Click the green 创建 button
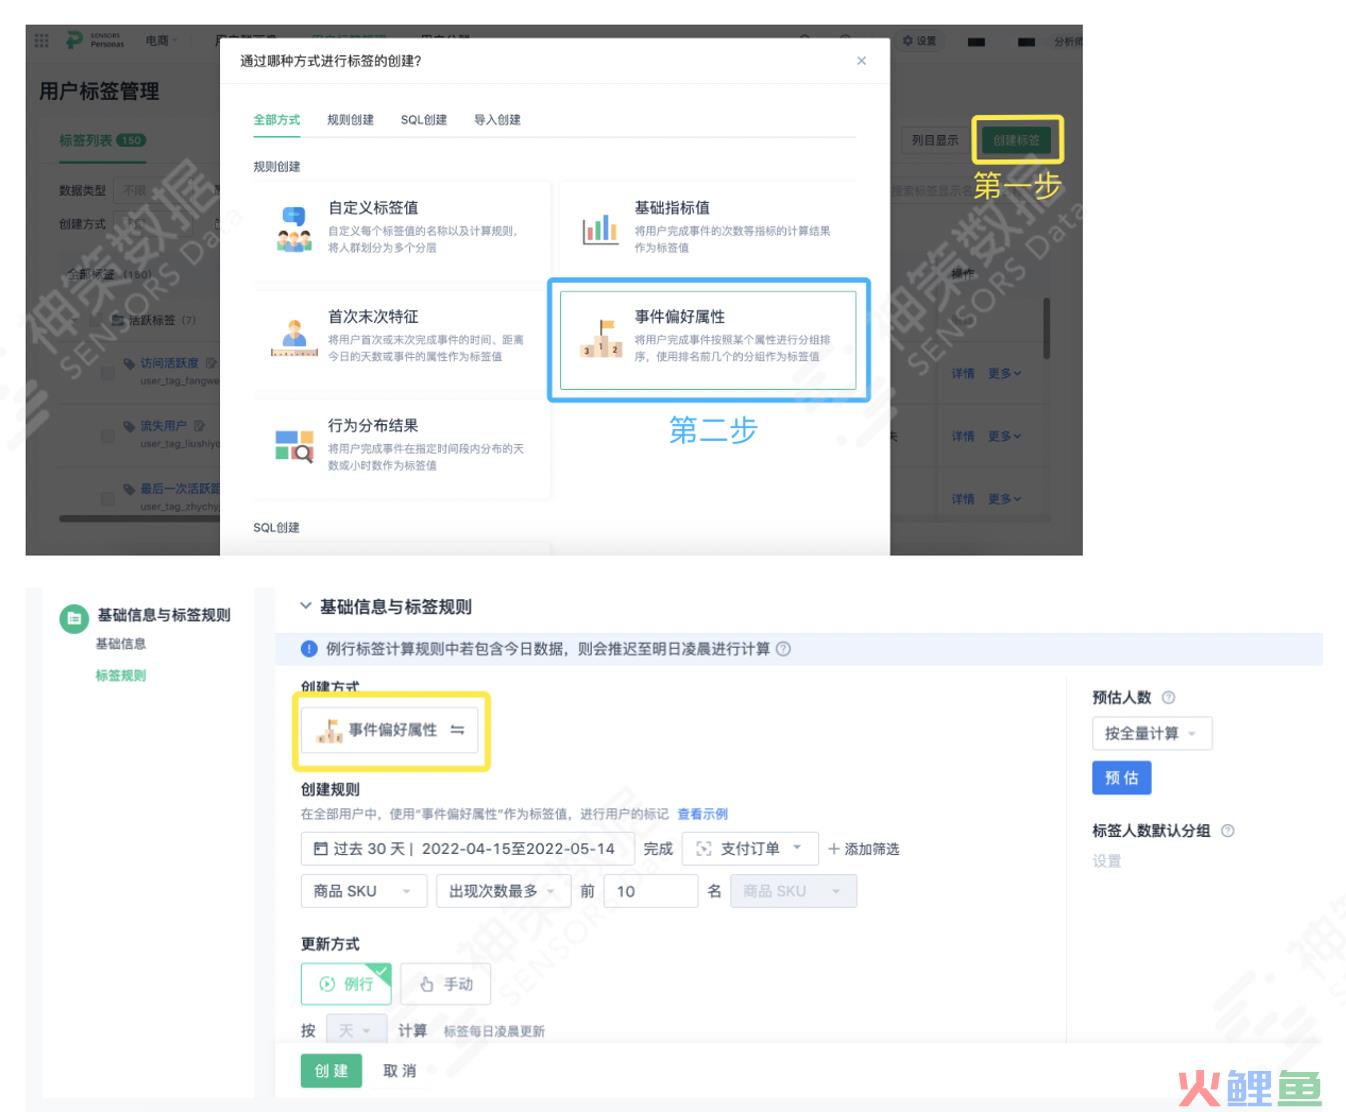 point(331,1071)
